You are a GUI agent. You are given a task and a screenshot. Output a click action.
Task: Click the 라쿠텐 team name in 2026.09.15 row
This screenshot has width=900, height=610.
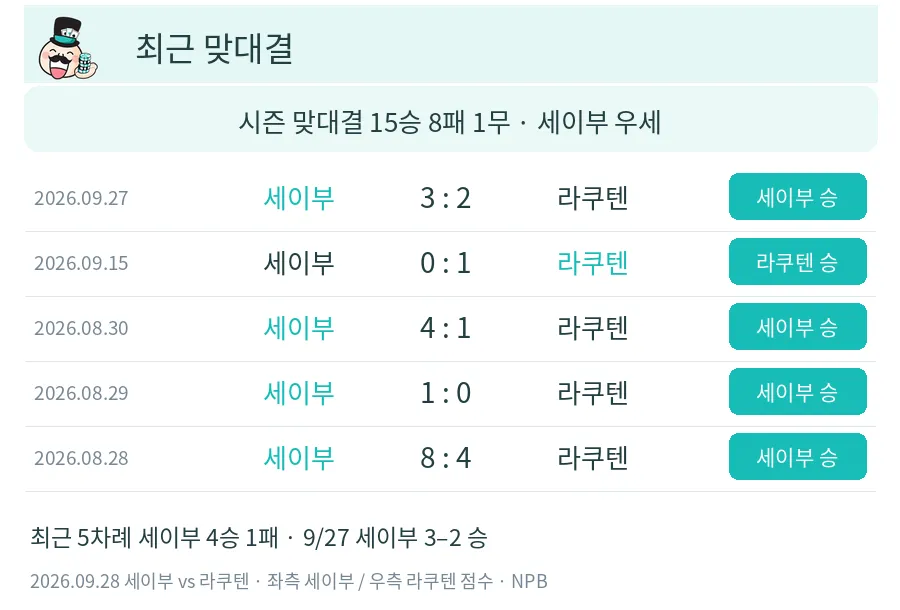coord(592,263)
